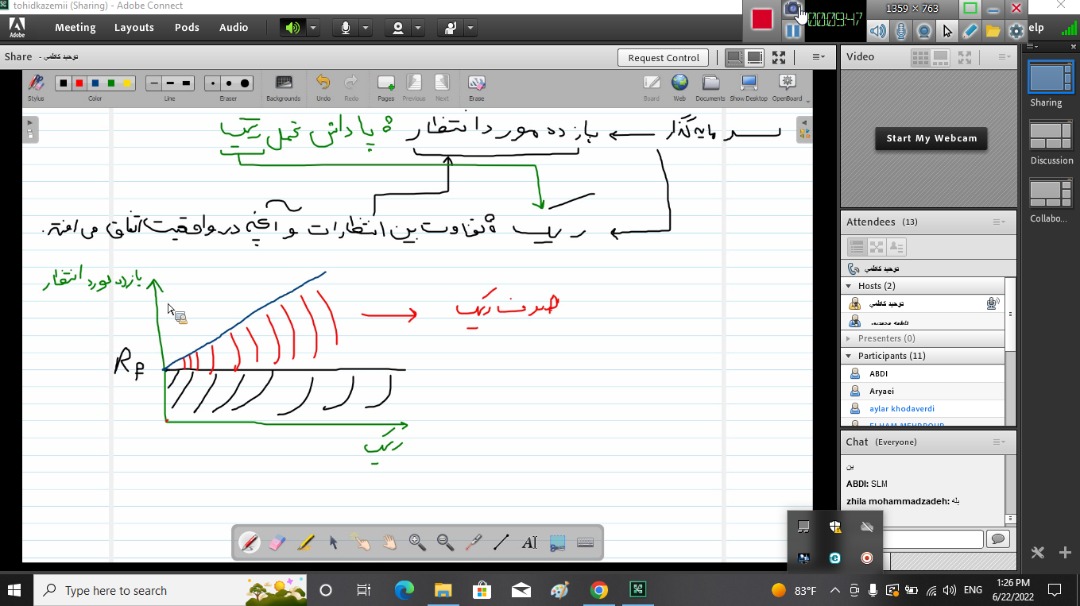This screenshot has width=1080, height=606.
Task: Open microphone options dropdown arrow
Action: click(x=366, y=28)
